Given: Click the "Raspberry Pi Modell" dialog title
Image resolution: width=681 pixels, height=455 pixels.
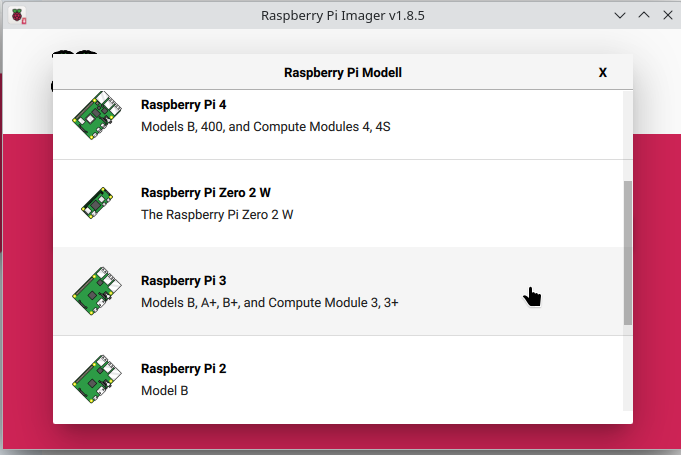Looking at the screenshot, I should tap(343, 72).
